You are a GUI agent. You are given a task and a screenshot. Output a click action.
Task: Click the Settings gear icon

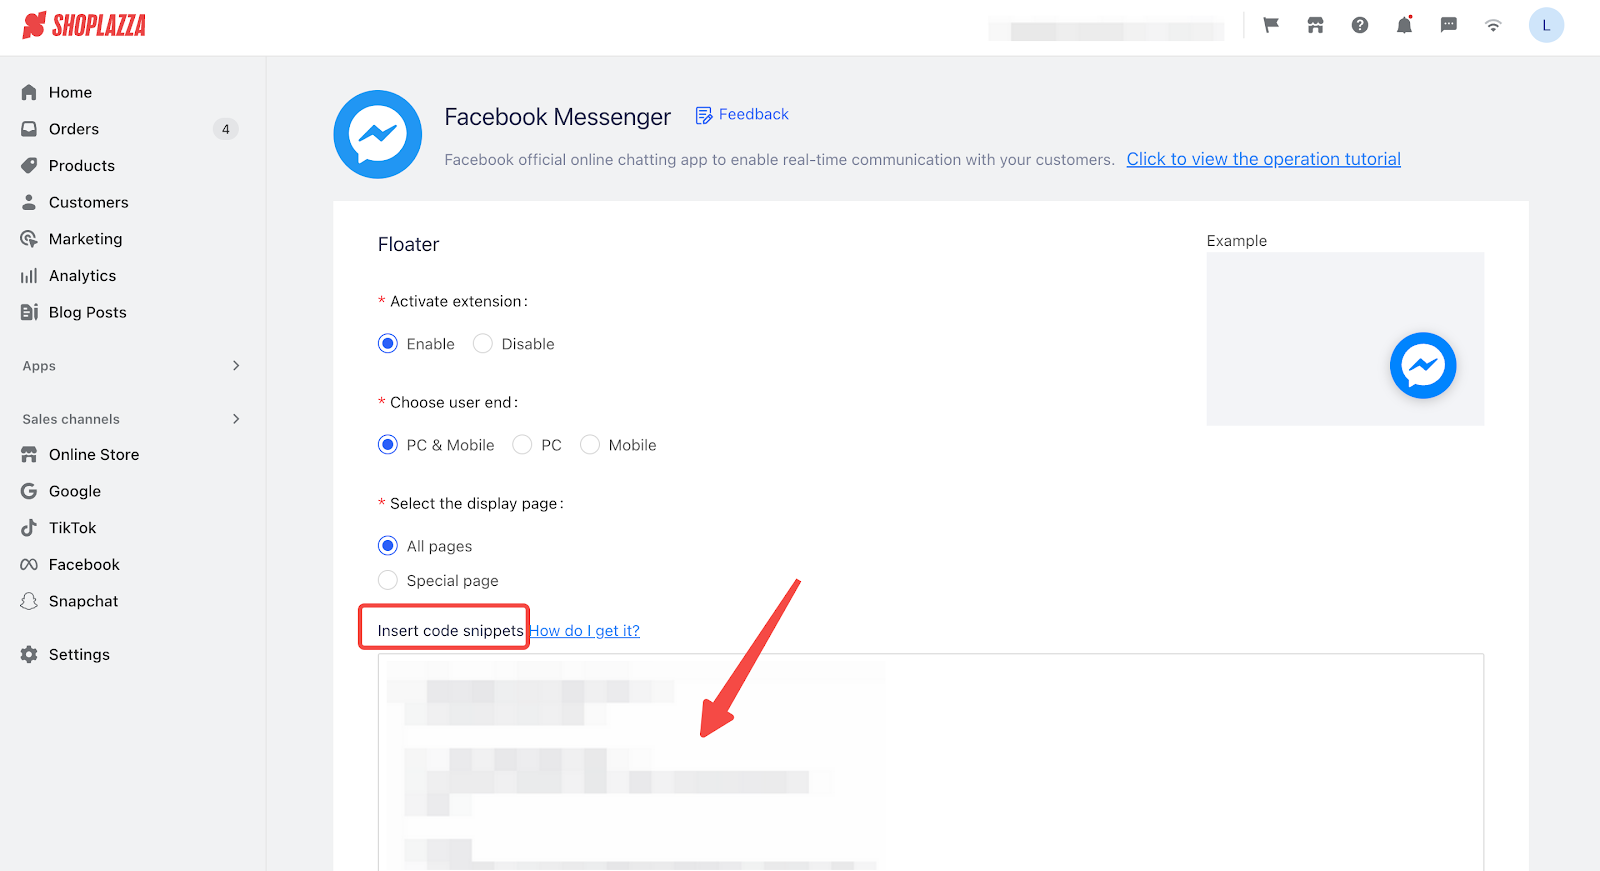click(x=29, y=655)
